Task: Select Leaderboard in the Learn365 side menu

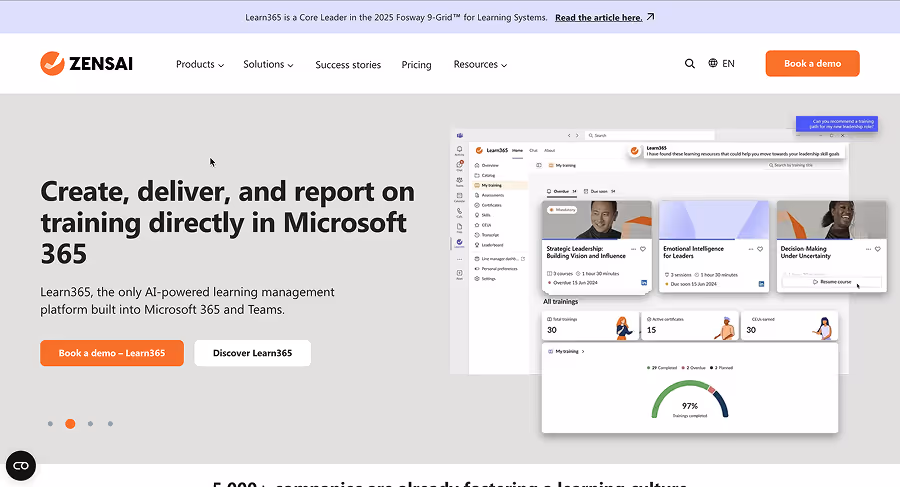Action: 489,245
